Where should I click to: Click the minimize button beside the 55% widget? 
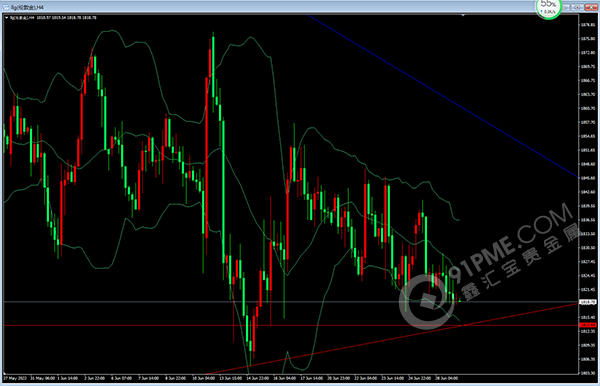[566, 7]
